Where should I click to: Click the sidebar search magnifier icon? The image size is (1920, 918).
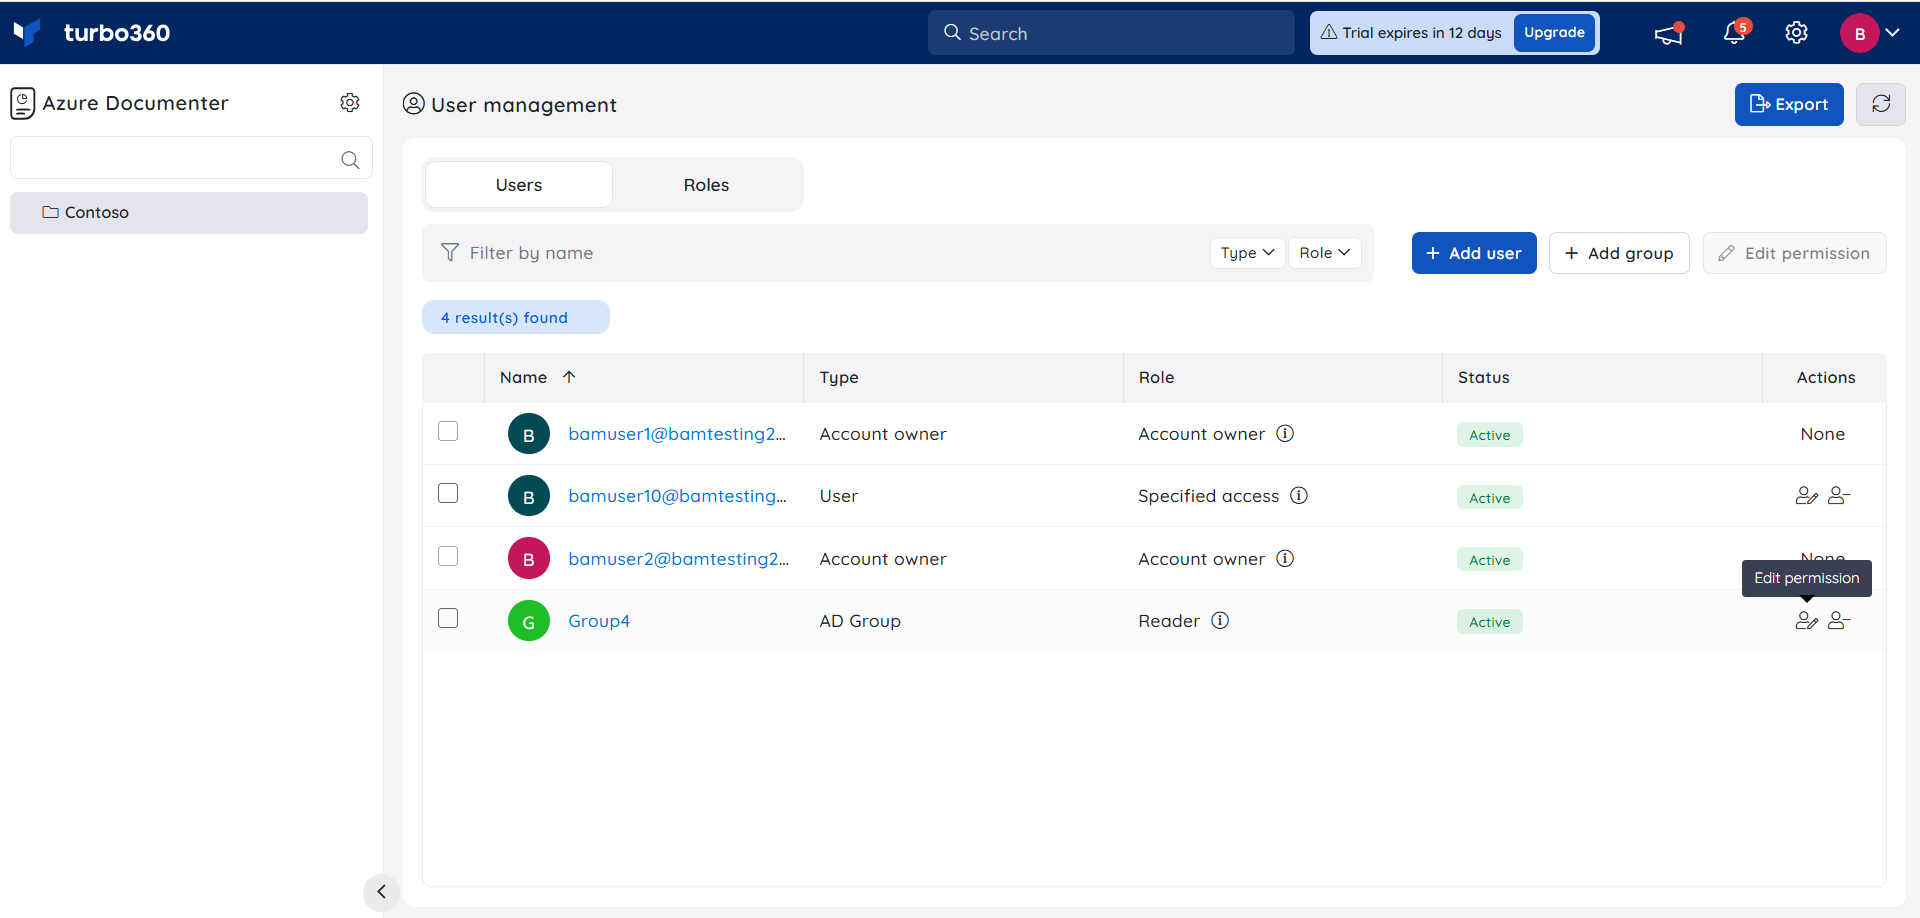[350, 160]
